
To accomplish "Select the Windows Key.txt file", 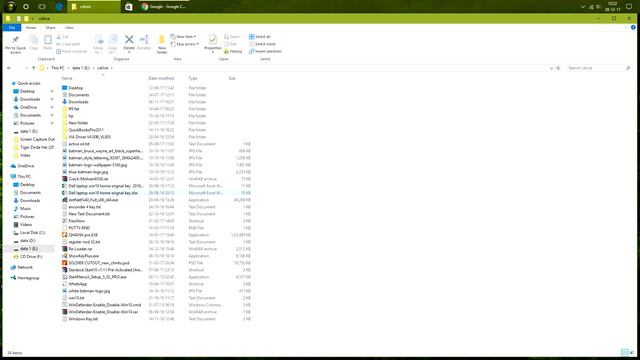I will pos(83,319).
